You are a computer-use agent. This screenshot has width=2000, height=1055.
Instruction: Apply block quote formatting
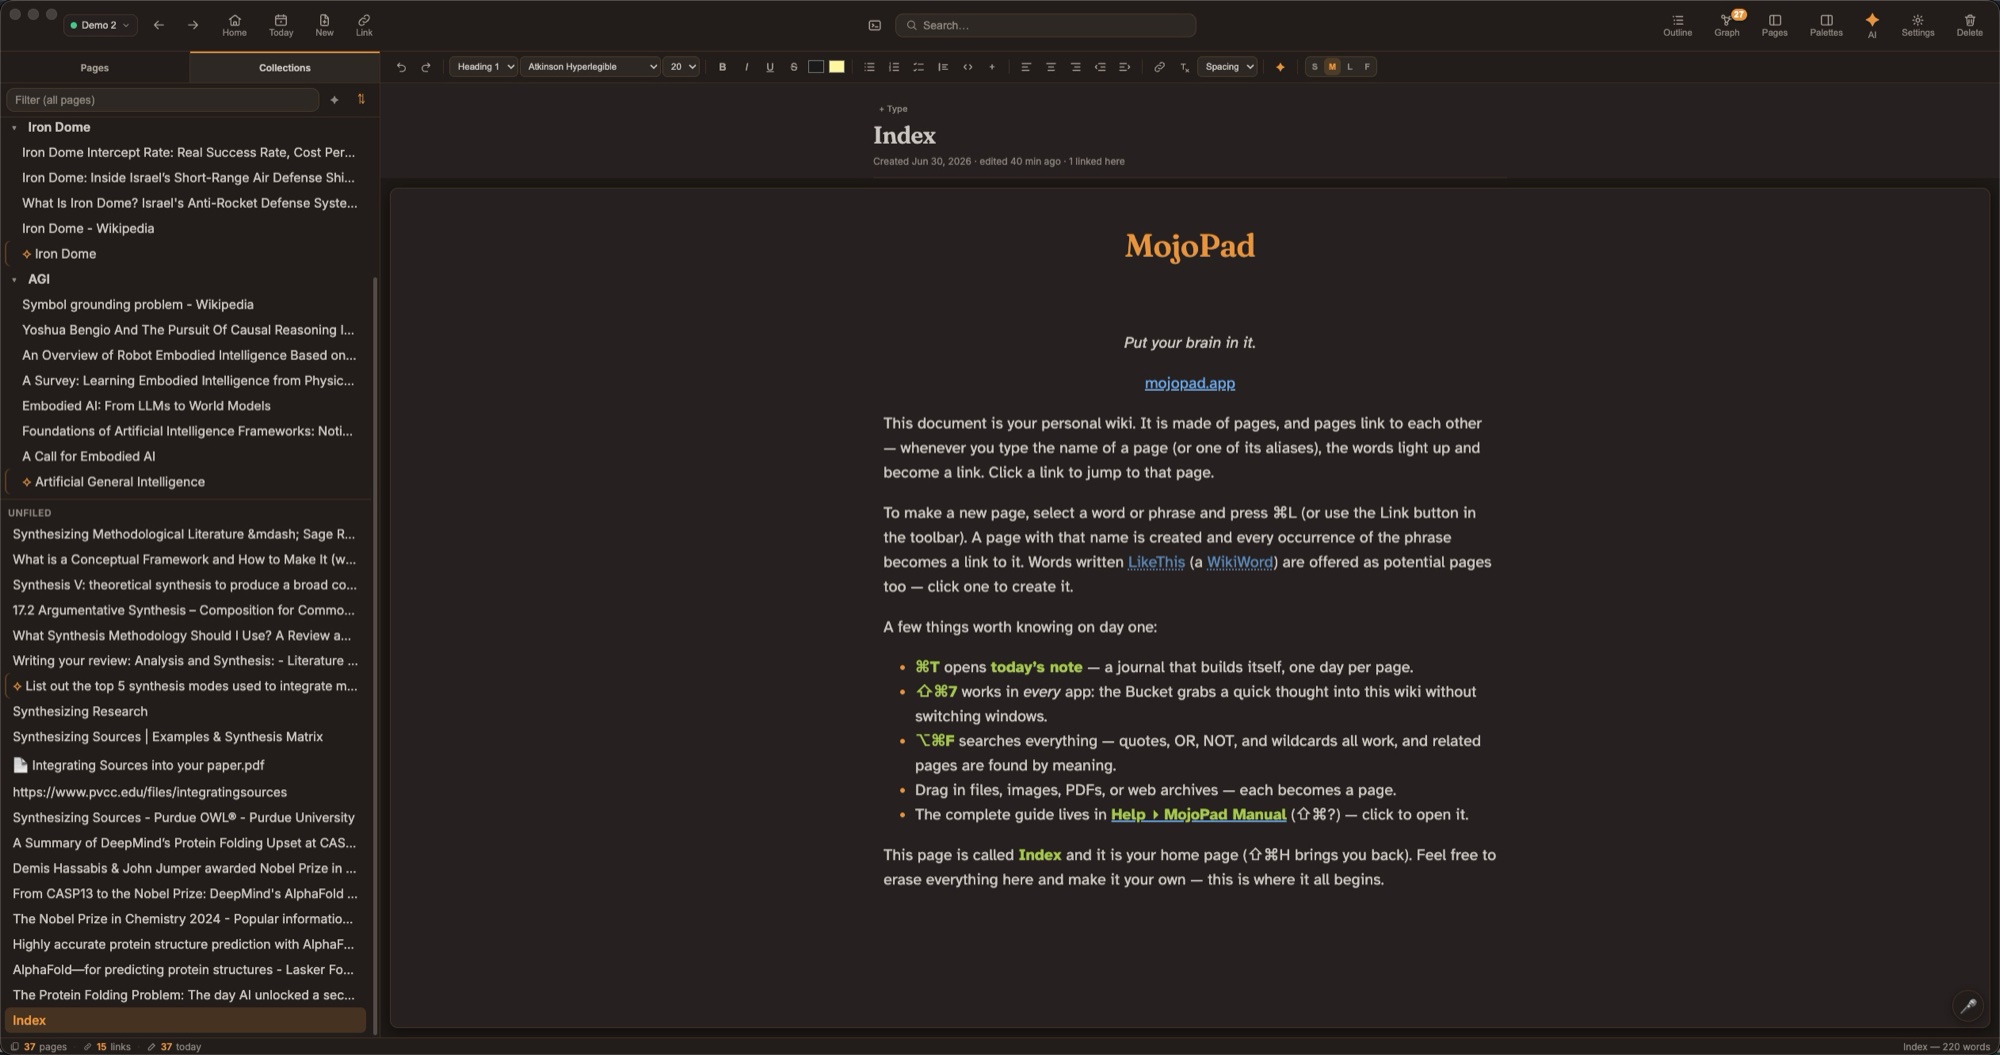point(943,67)
